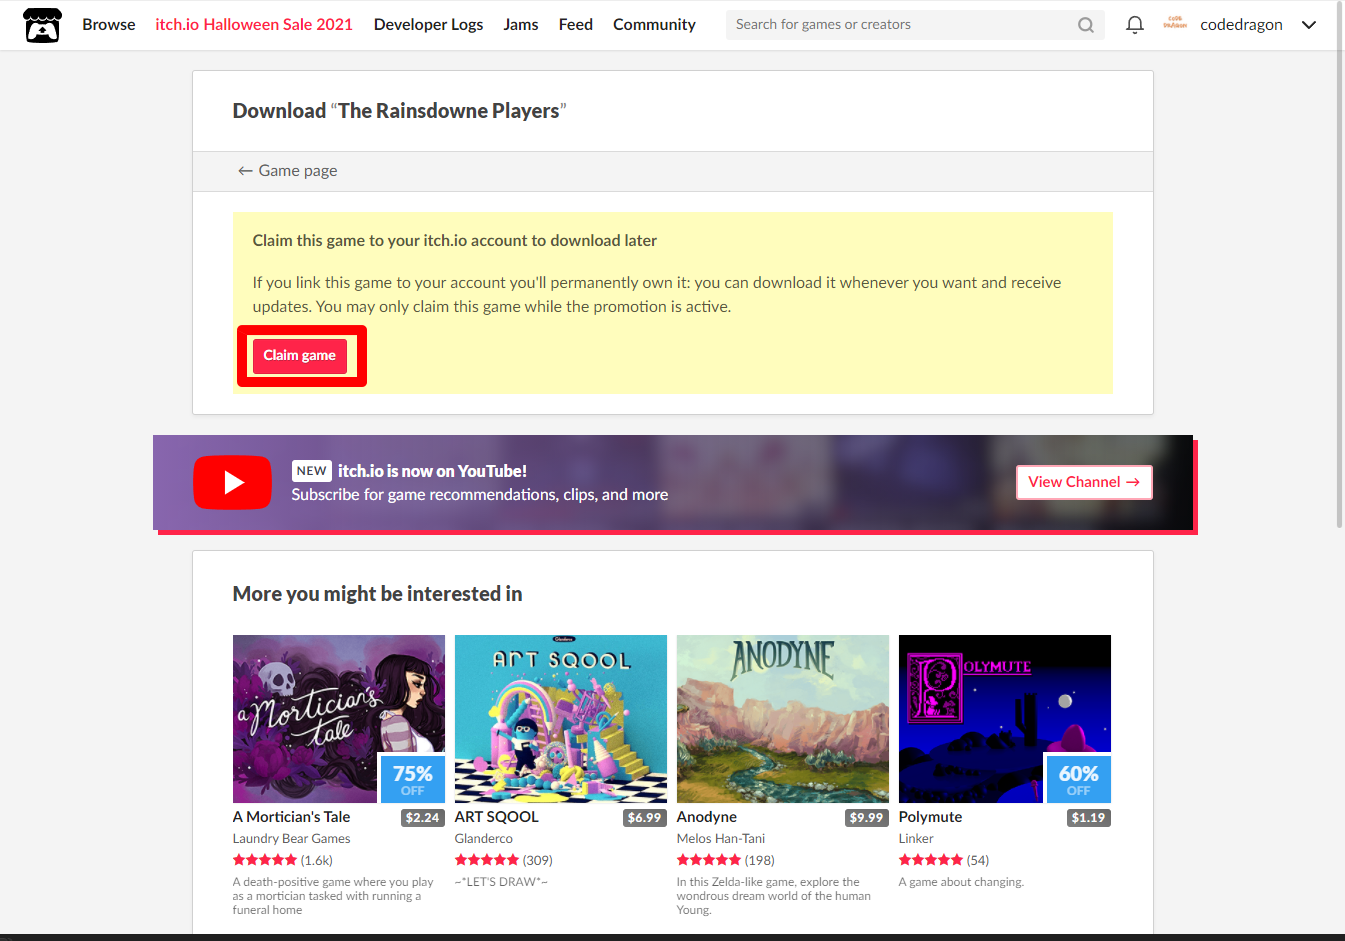The width and height of the screenshot is (1345, 941).
Task: Click the A Mortician's Tale title
Action: pyautogui.click(x=291, y=817)
